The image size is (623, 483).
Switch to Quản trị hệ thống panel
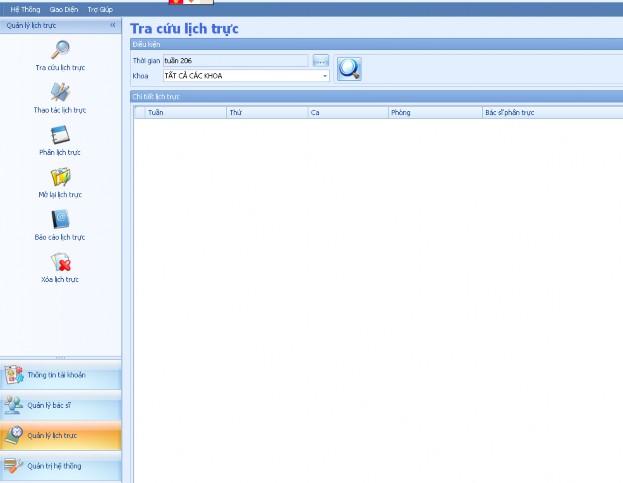[60, 466]
